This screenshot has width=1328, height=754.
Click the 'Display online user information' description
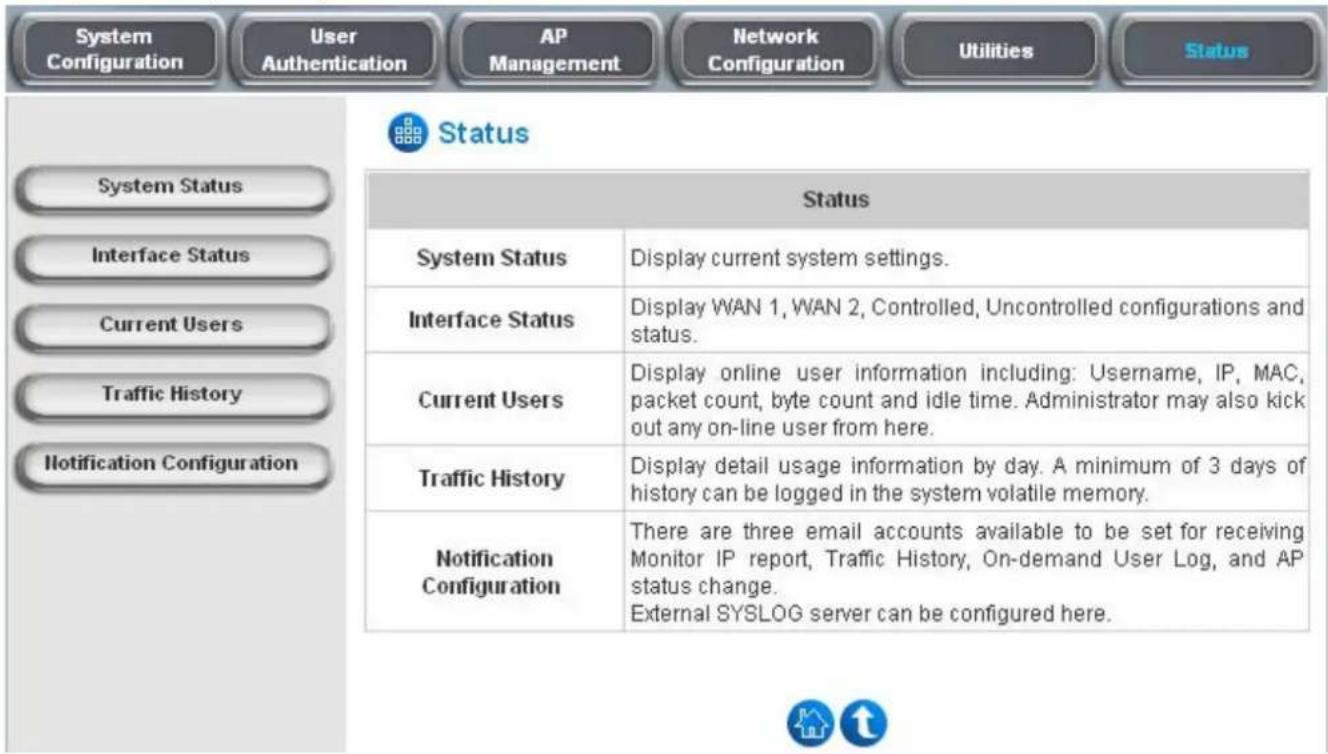click(x=967, y=400)
